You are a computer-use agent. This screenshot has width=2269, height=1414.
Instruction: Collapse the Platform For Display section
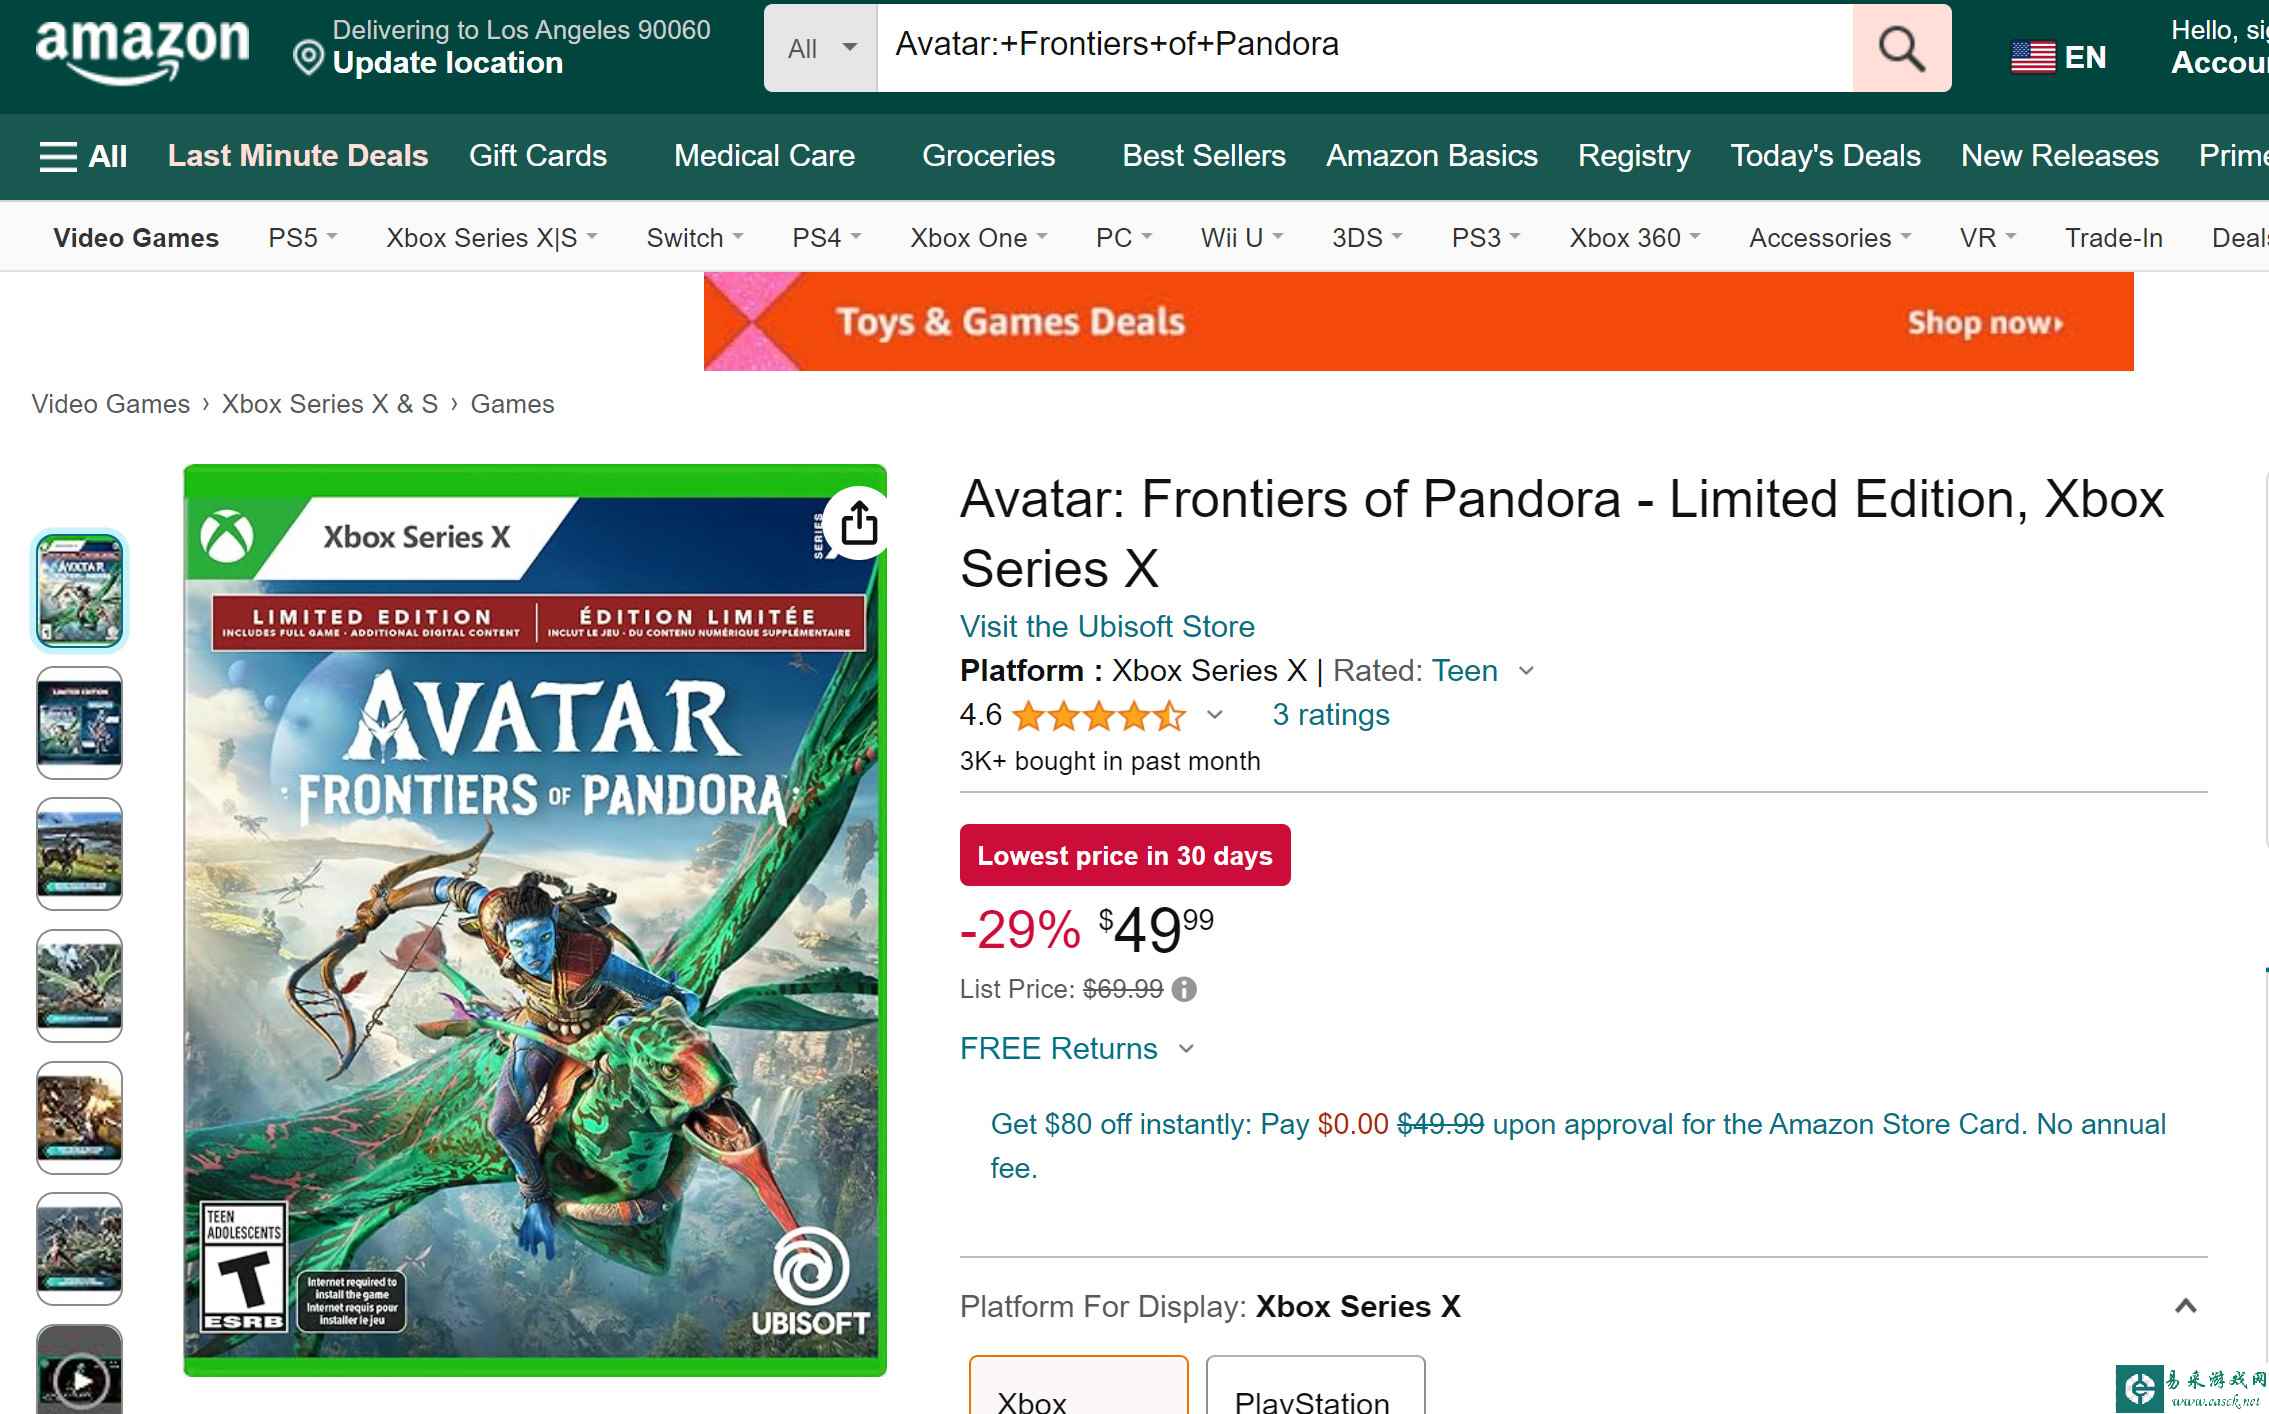[2185, 1306]
